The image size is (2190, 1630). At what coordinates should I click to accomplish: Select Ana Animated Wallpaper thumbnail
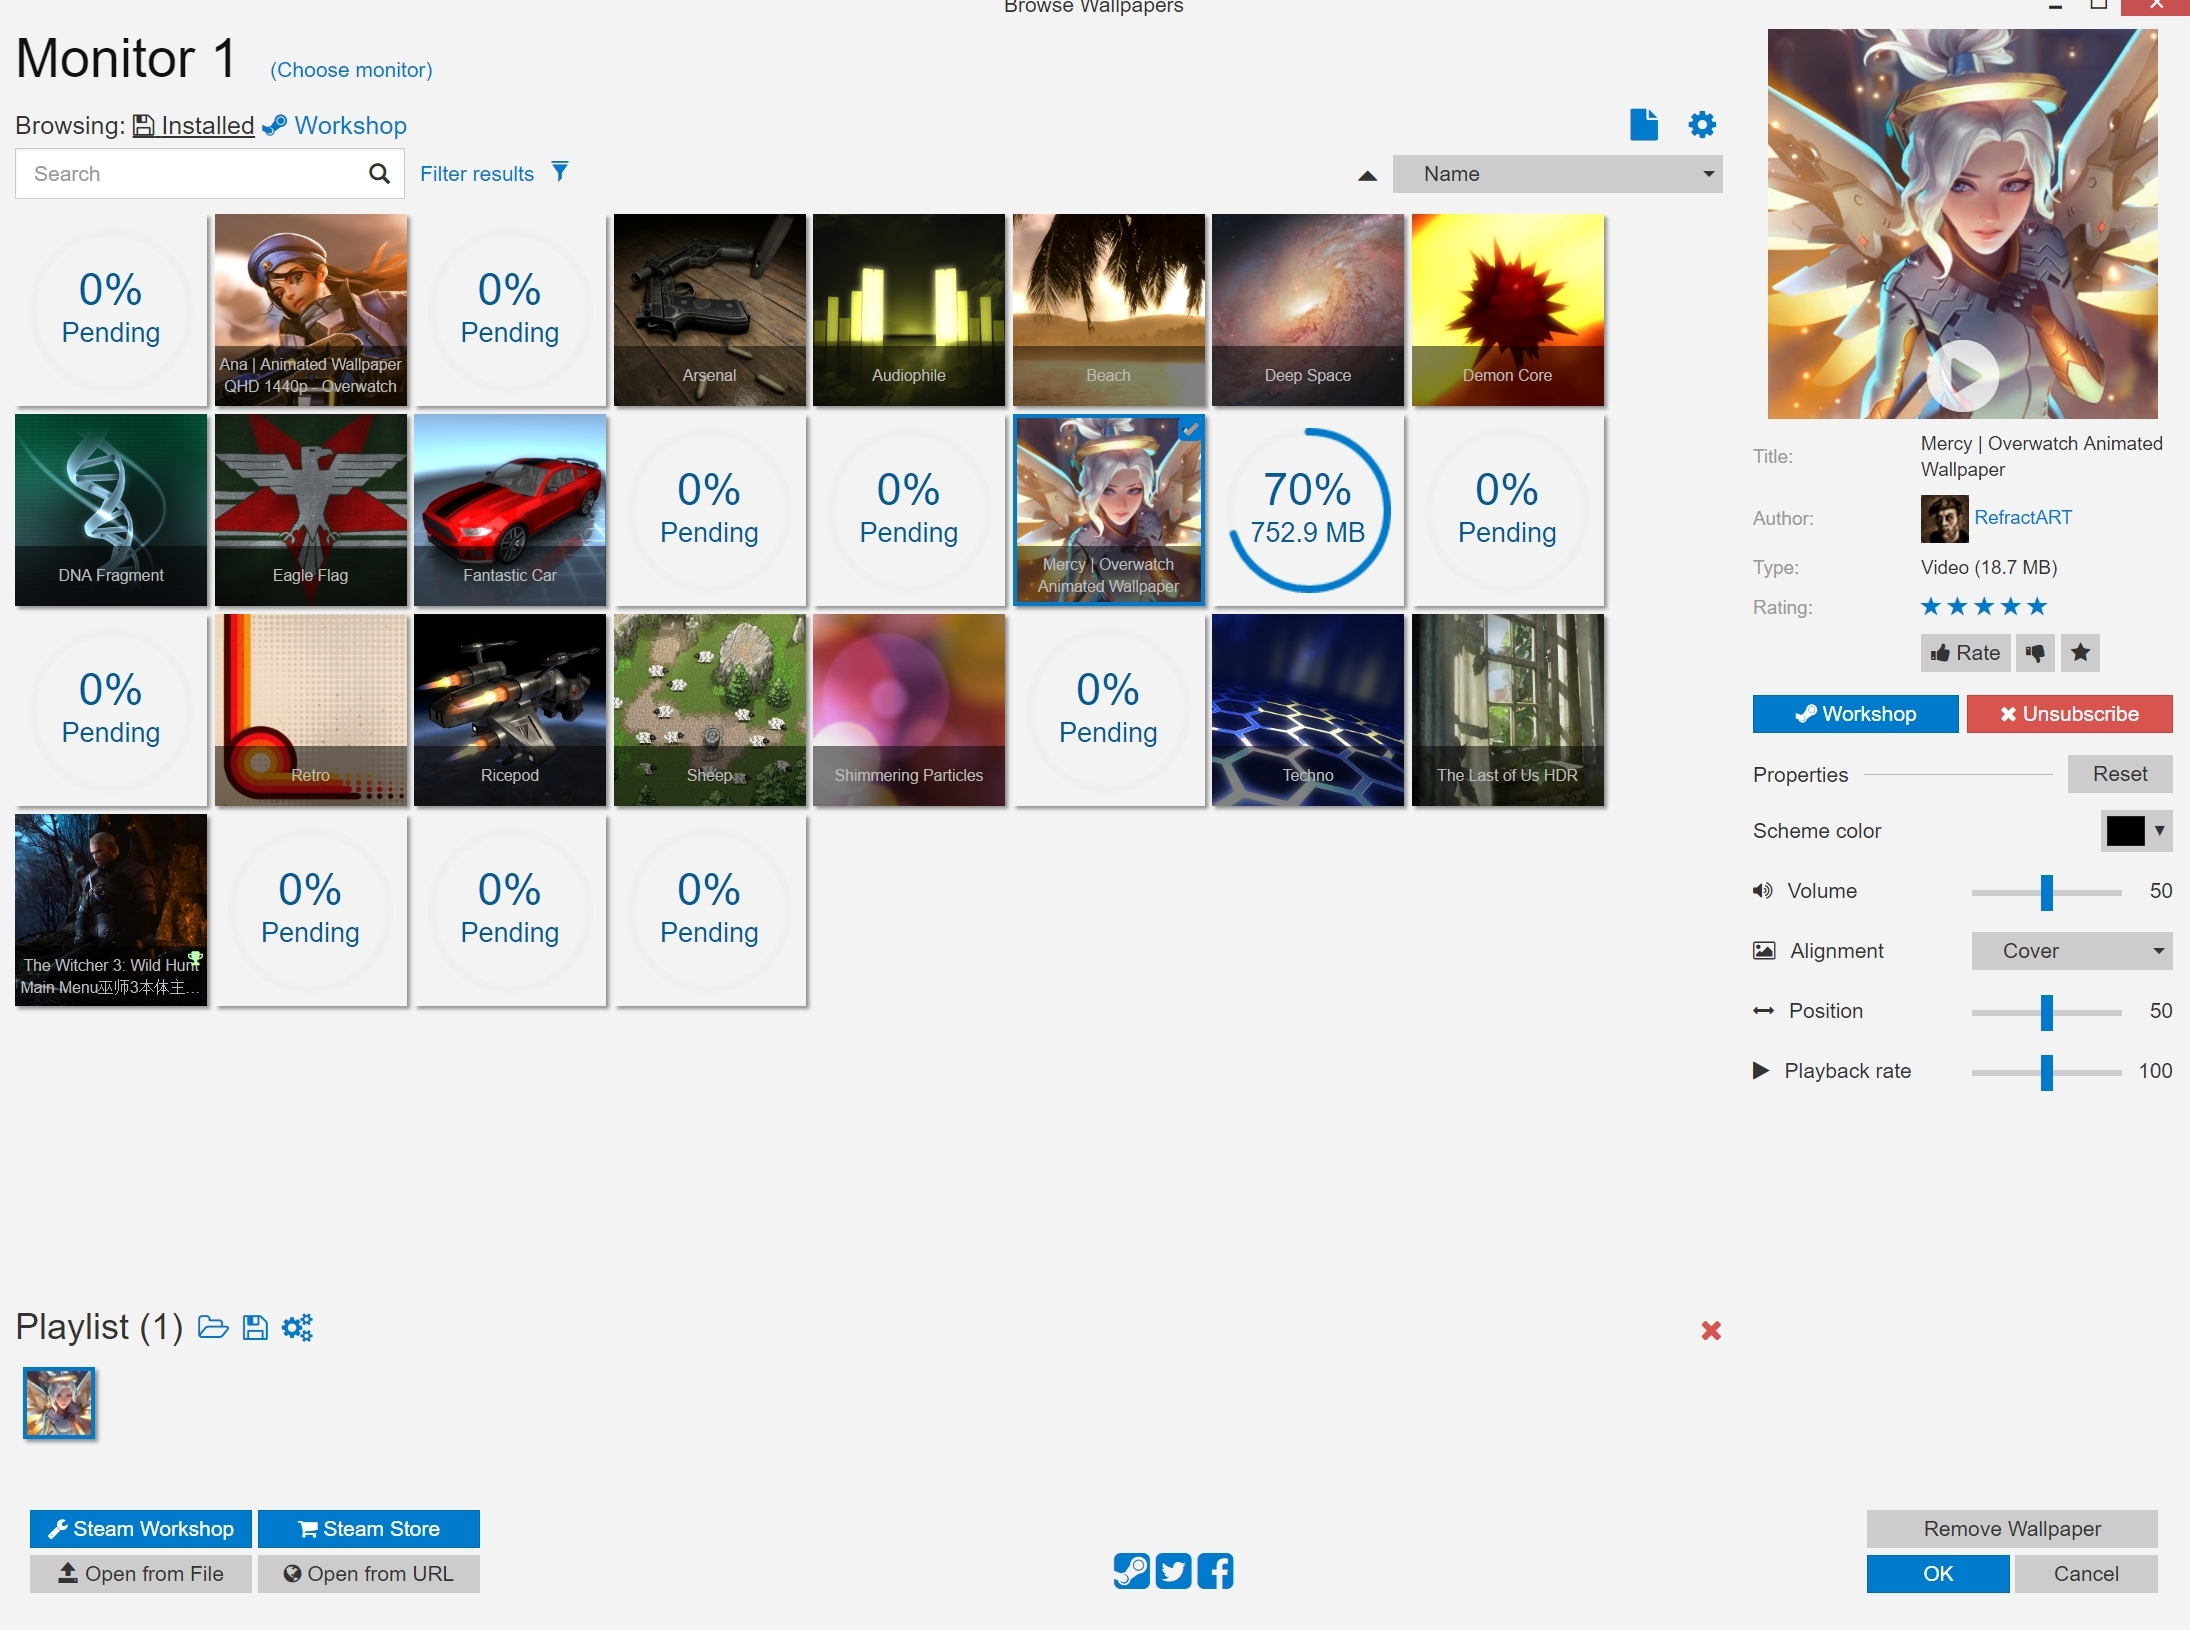(310, 310)
